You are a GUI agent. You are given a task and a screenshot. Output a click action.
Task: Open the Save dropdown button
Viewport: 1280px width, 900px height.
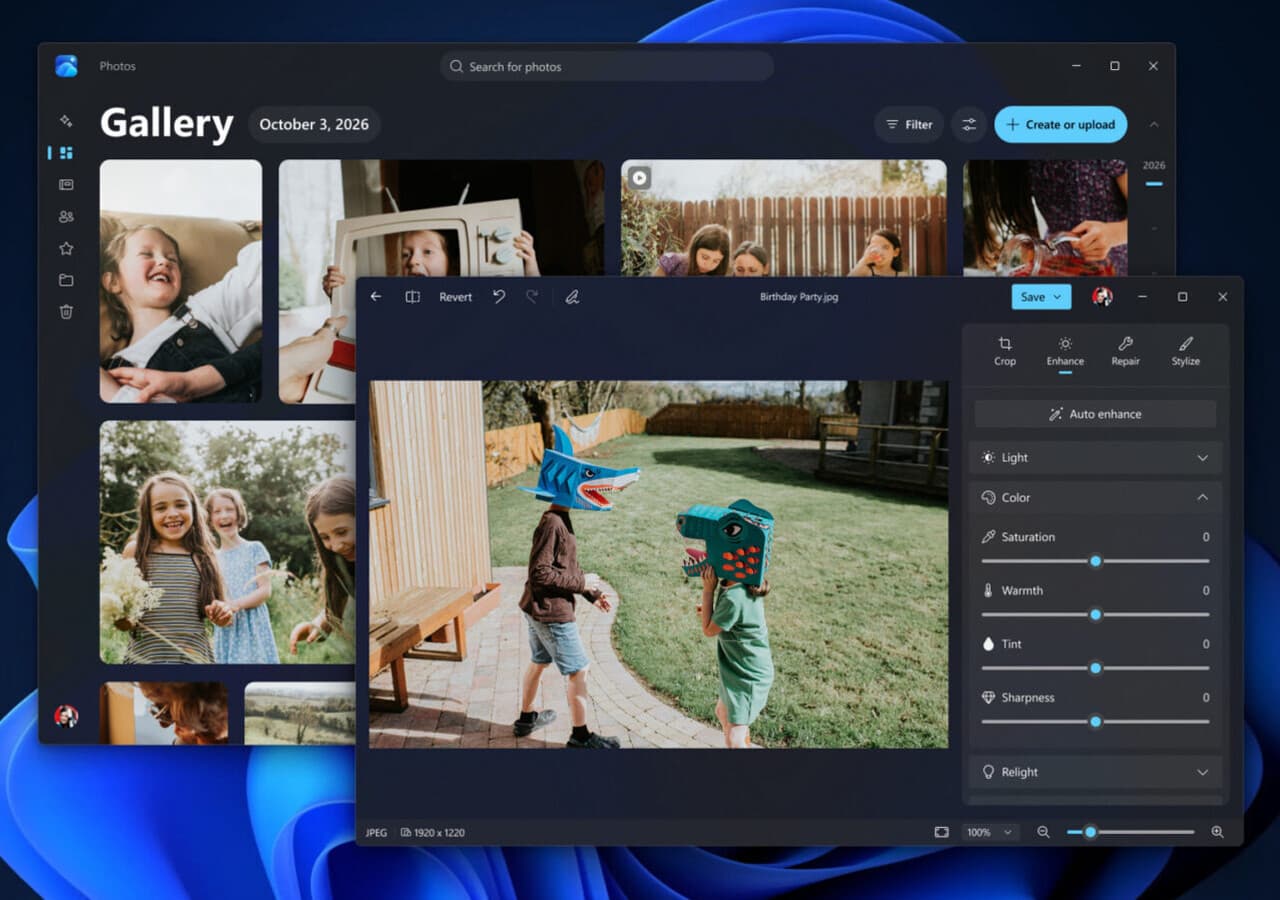[1041, 297]
